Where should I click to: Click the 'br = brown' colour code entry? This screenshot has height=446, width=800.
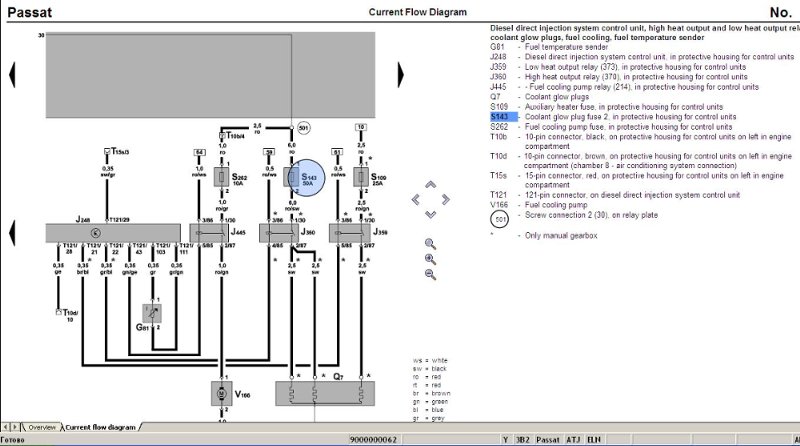[432, 393]
